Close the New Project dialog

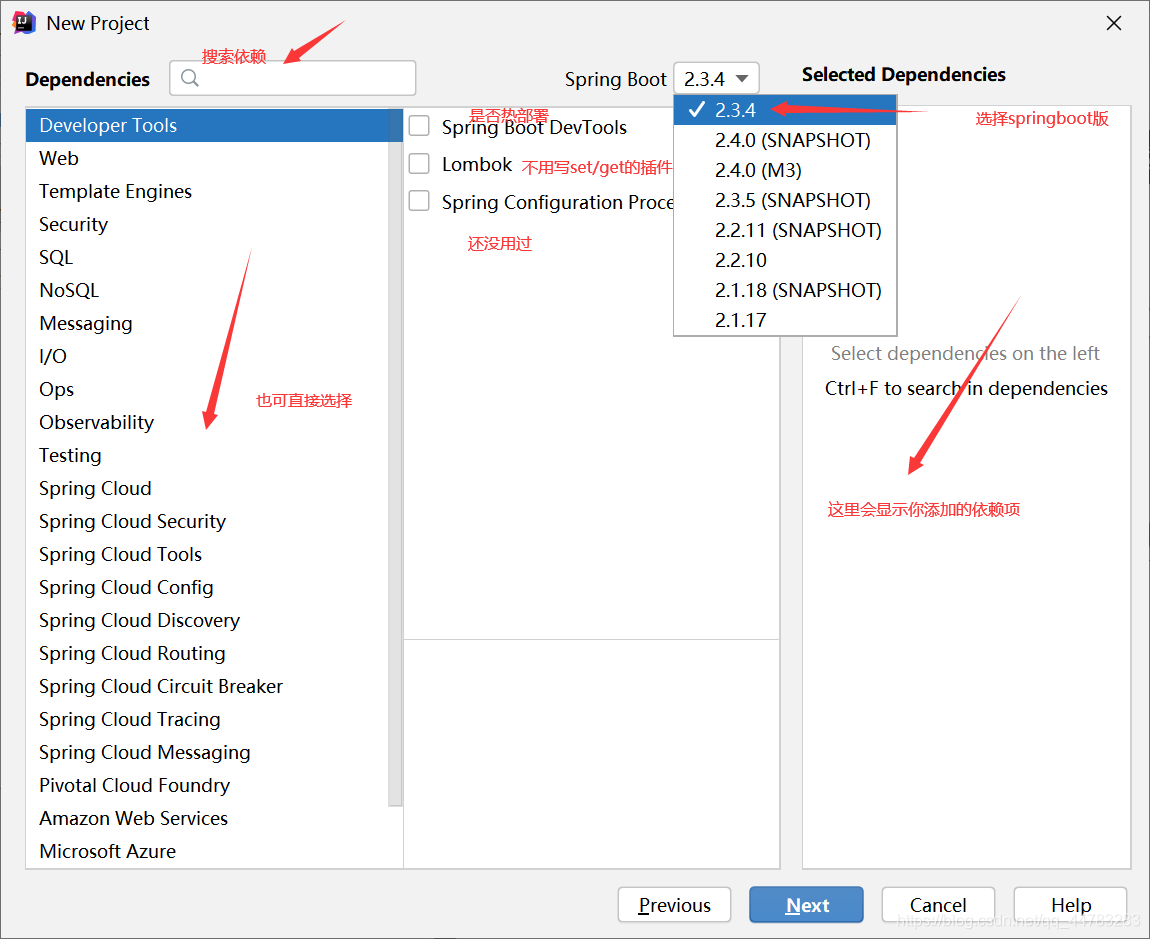[1113, 23]
